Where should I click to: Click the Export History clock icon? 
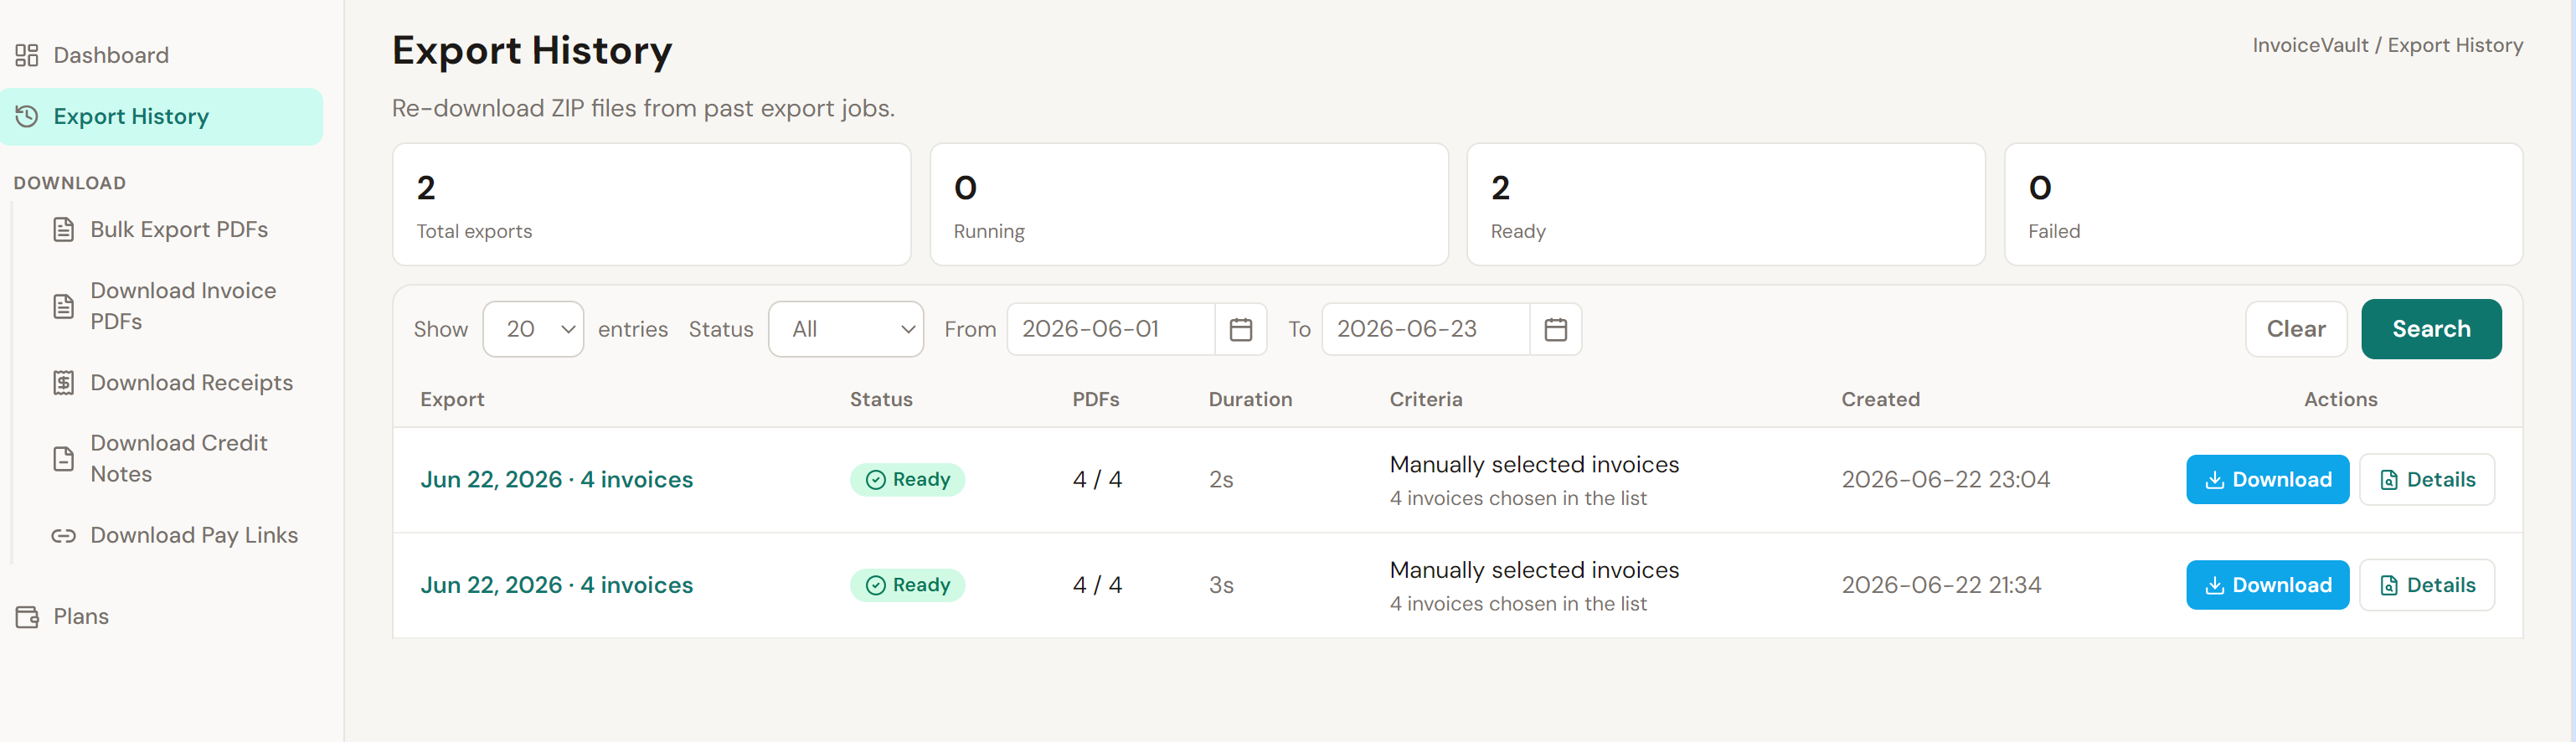pos(27,116)
